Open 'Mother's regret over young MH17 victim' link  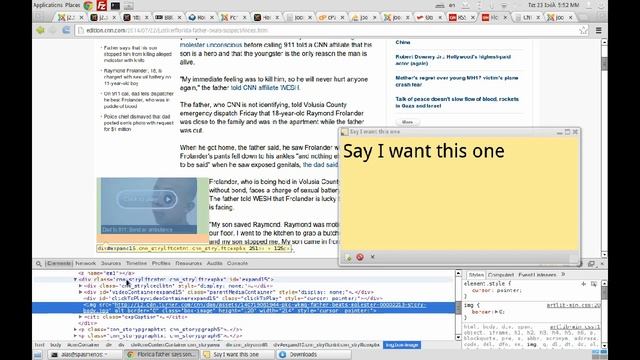pos(457,81)
